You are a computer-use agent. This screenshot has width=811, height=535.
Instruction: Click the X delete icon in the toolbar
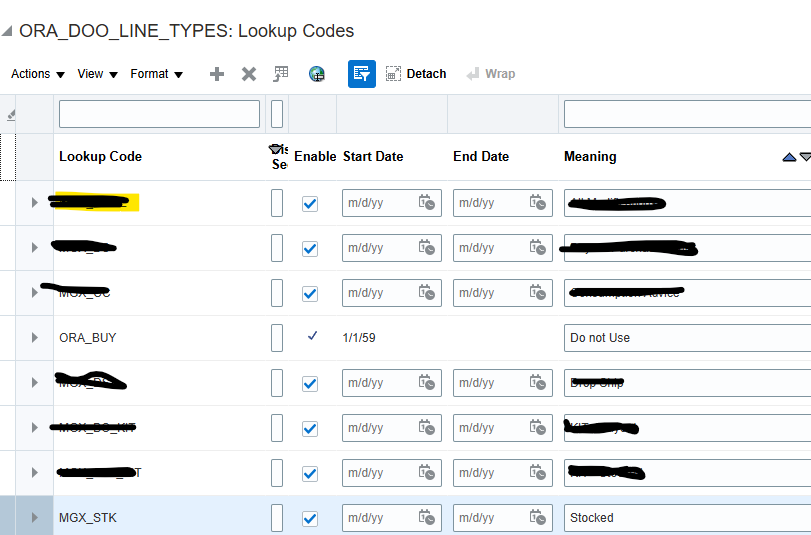(249, 74)
